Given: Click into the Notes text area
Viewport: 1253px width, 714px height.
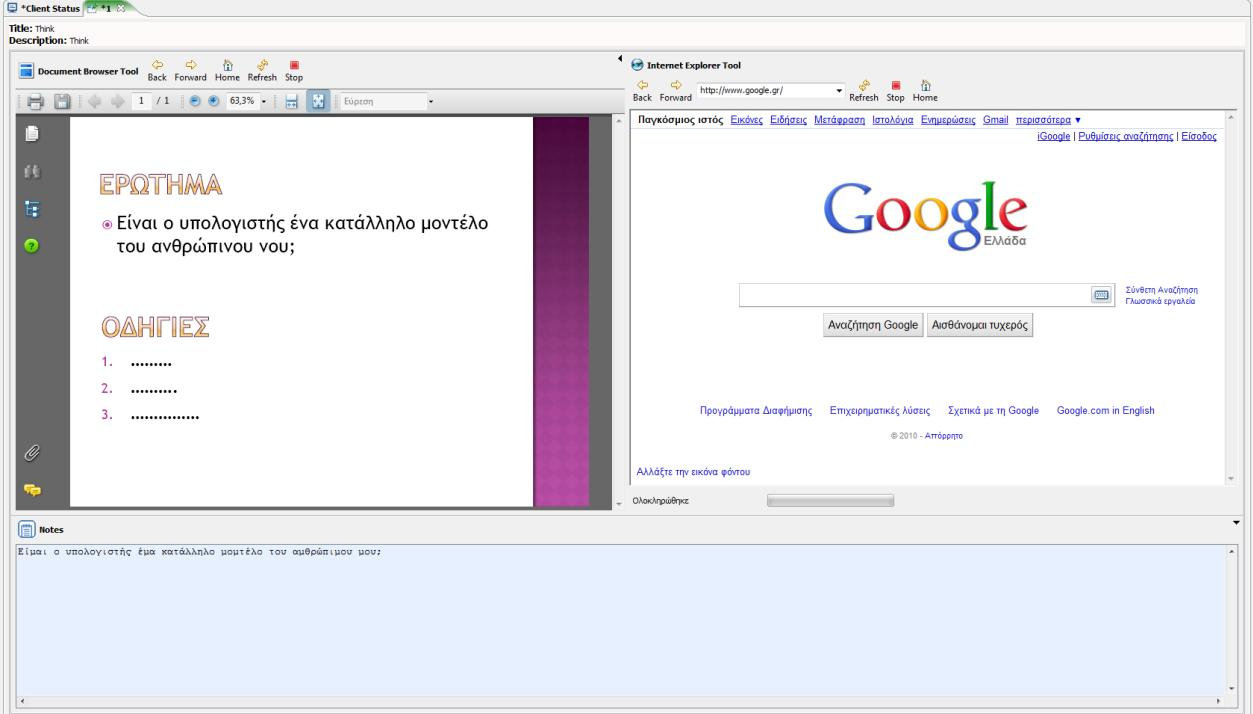Looking at the screenshot, I should tap(620, 619).
